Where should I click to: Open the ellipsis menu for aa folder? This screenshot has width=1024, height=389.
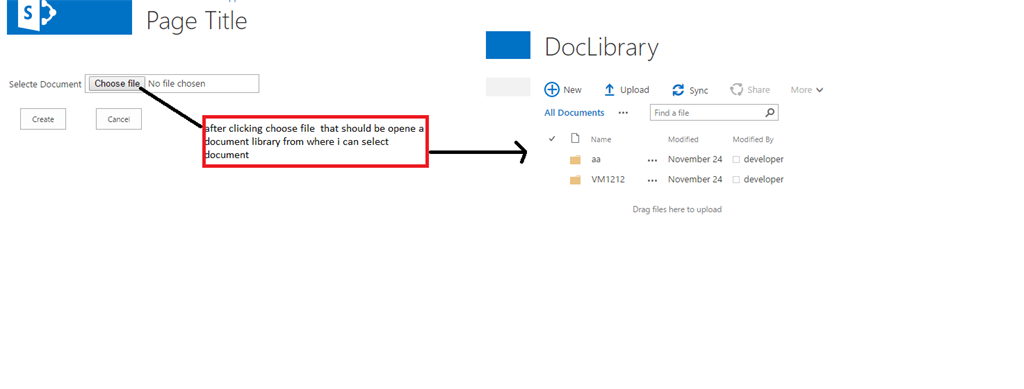pos(652,160)
